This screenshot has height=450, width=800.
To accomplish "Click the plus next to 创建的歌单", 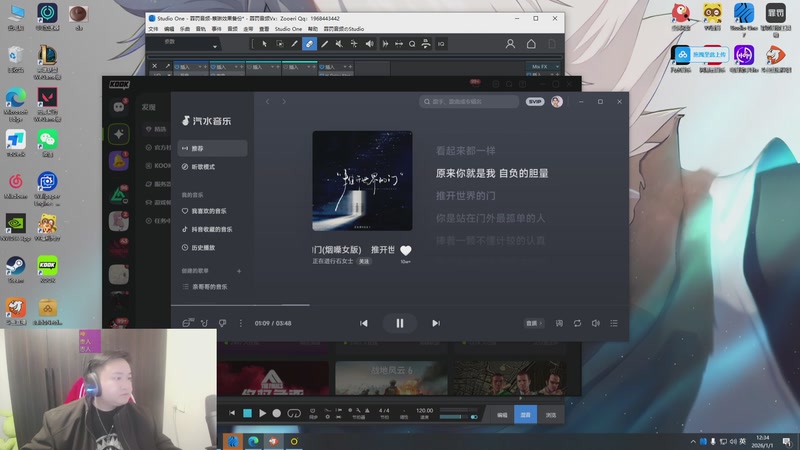I will [x=239, y=271].
